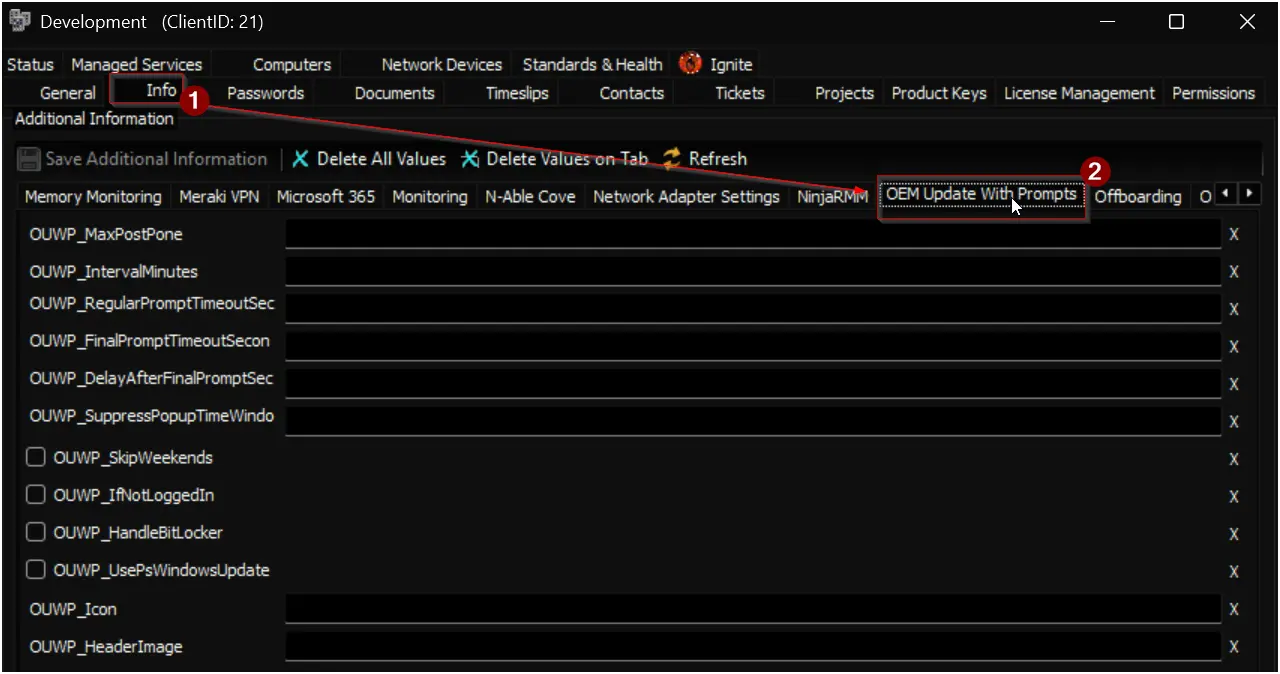Click the Save Additional Information disk icon

29,159
